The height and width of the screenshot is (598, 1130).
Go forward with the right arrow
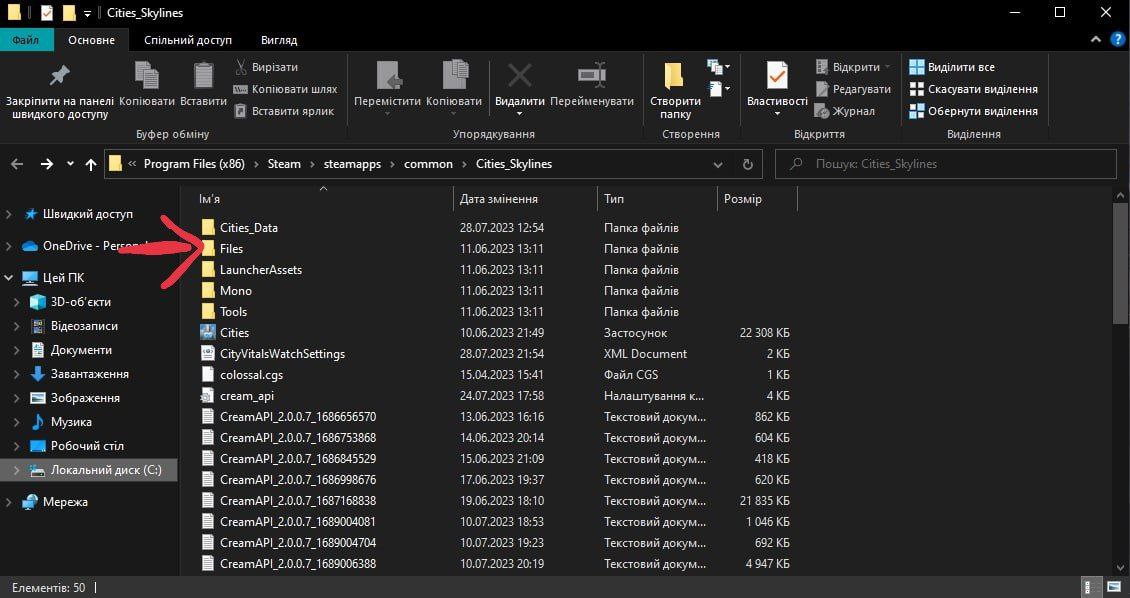(47, 164)
